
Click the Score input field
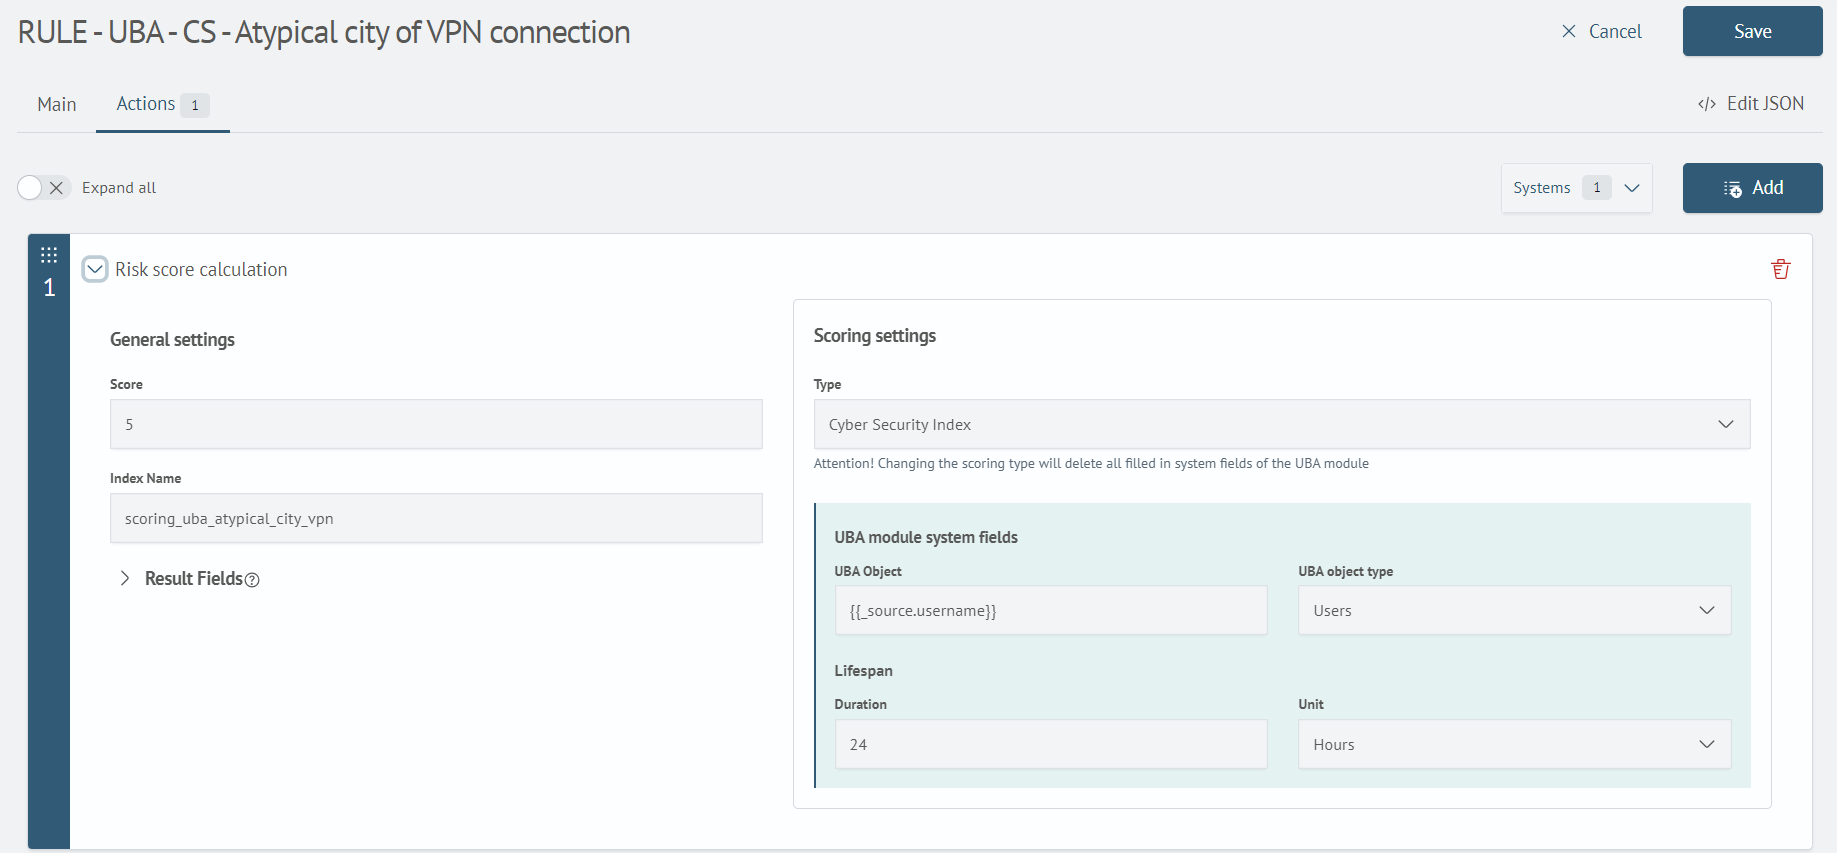[436, 424]
